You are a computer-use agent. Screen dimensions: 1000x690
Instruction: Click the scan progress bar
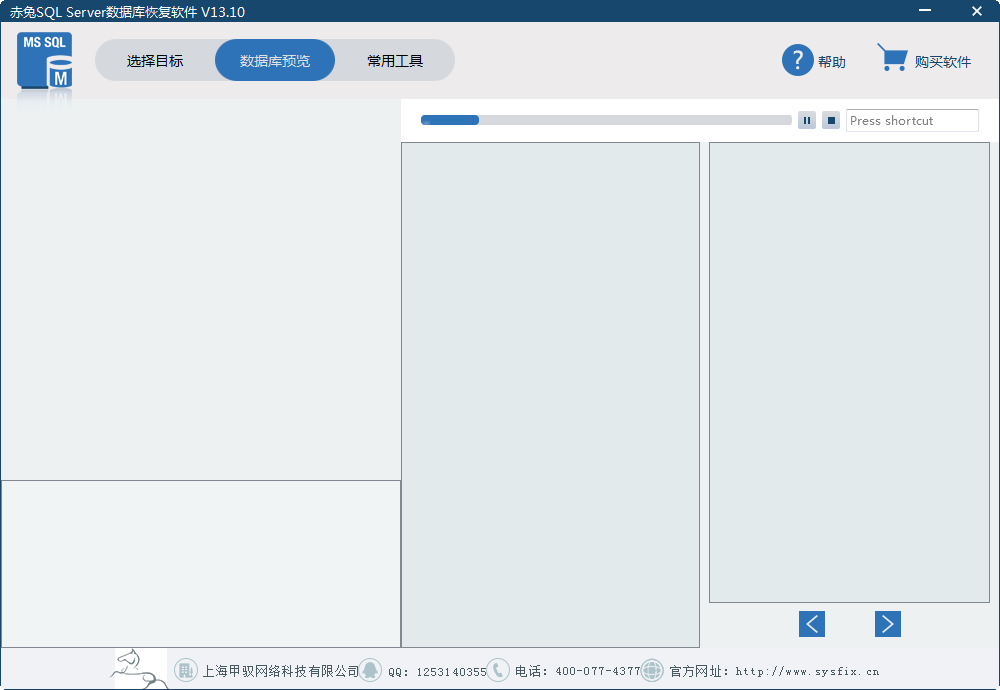click(606, 120)
